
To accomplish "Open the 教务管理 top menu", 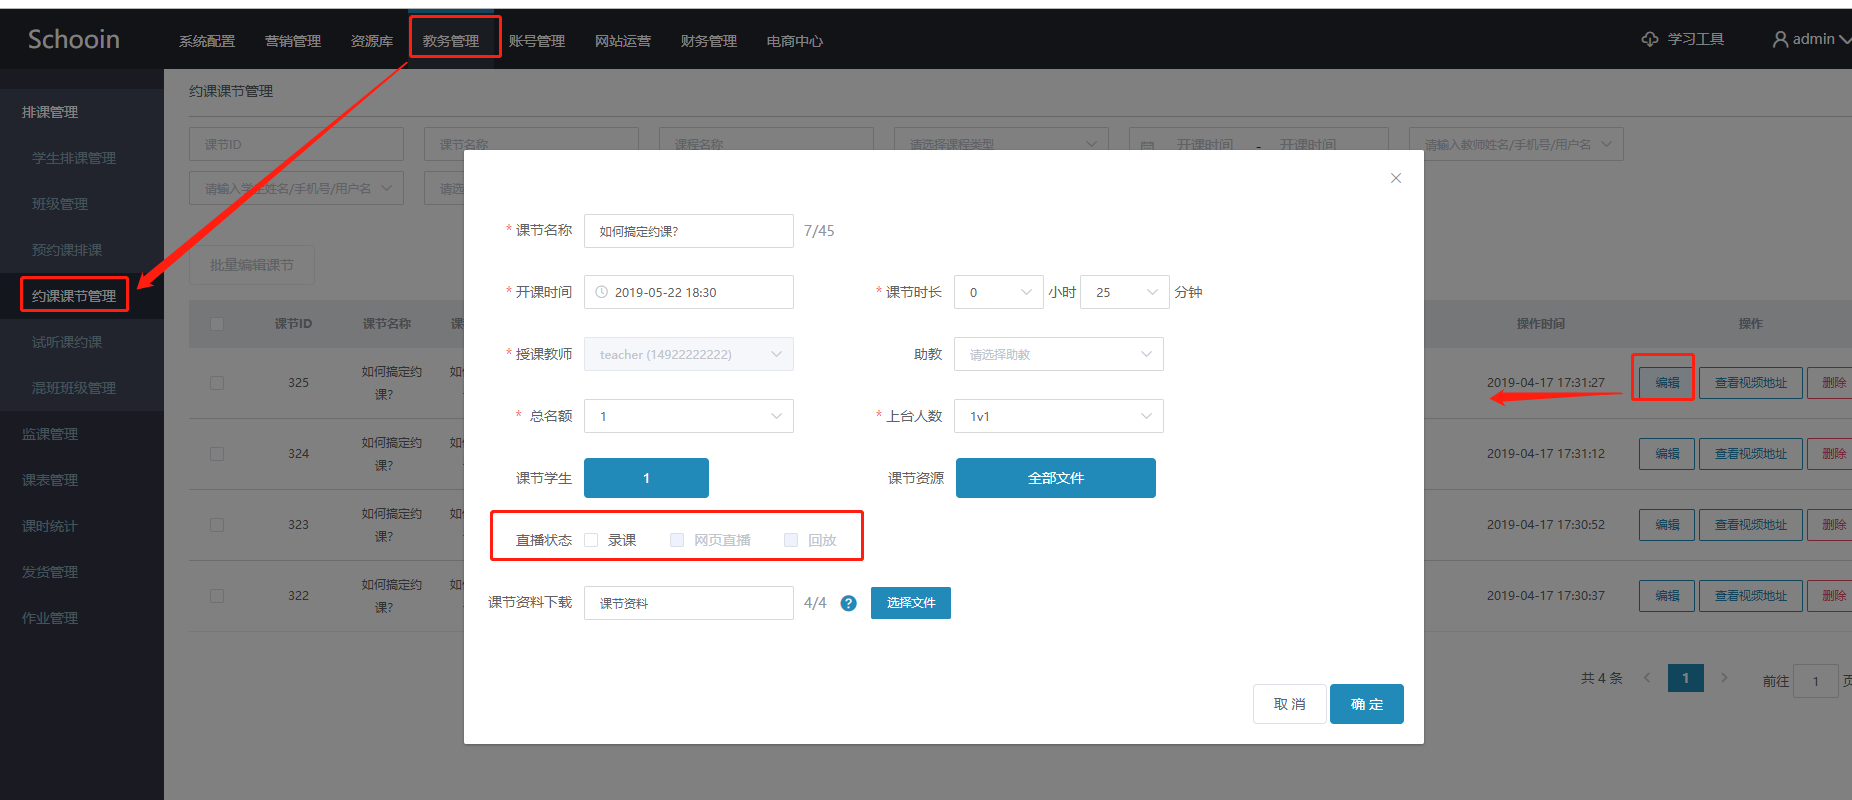I will (x=451, y=41).
